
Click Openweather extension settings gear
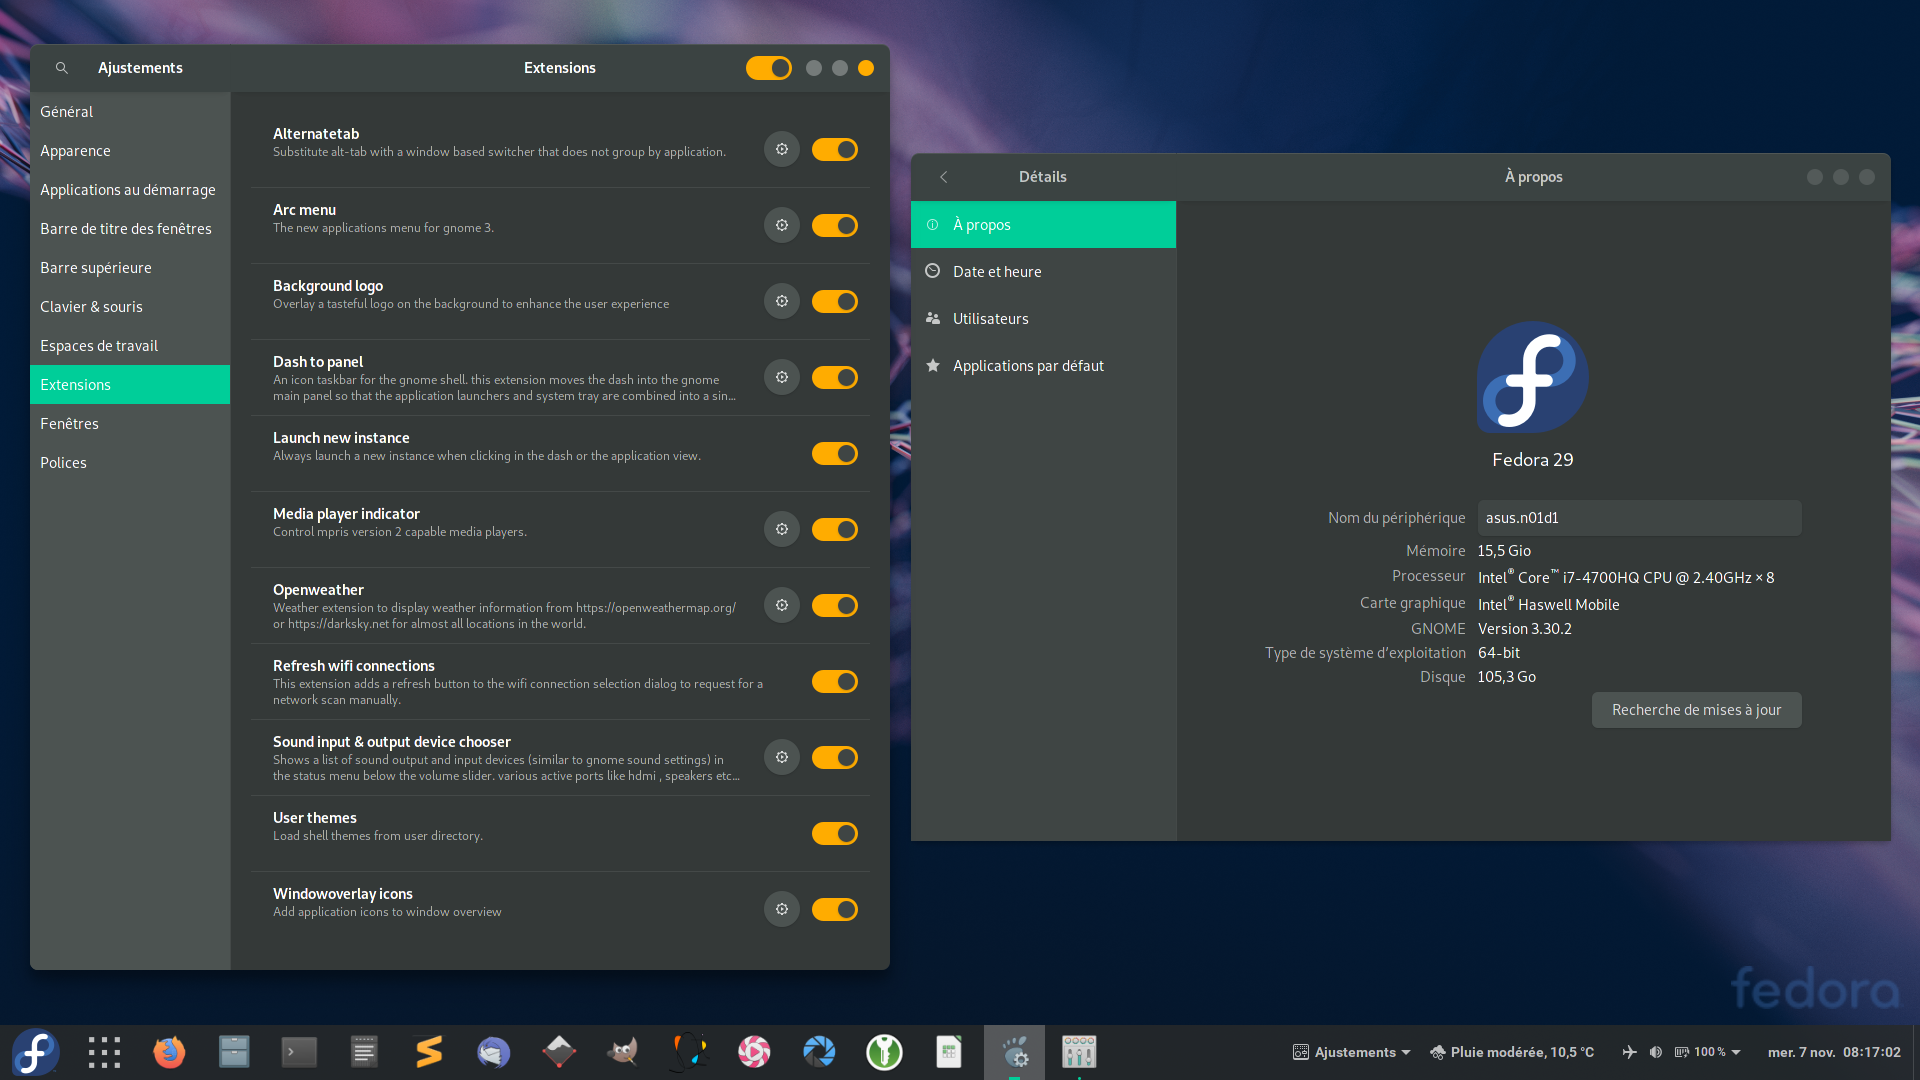point(781,606)
